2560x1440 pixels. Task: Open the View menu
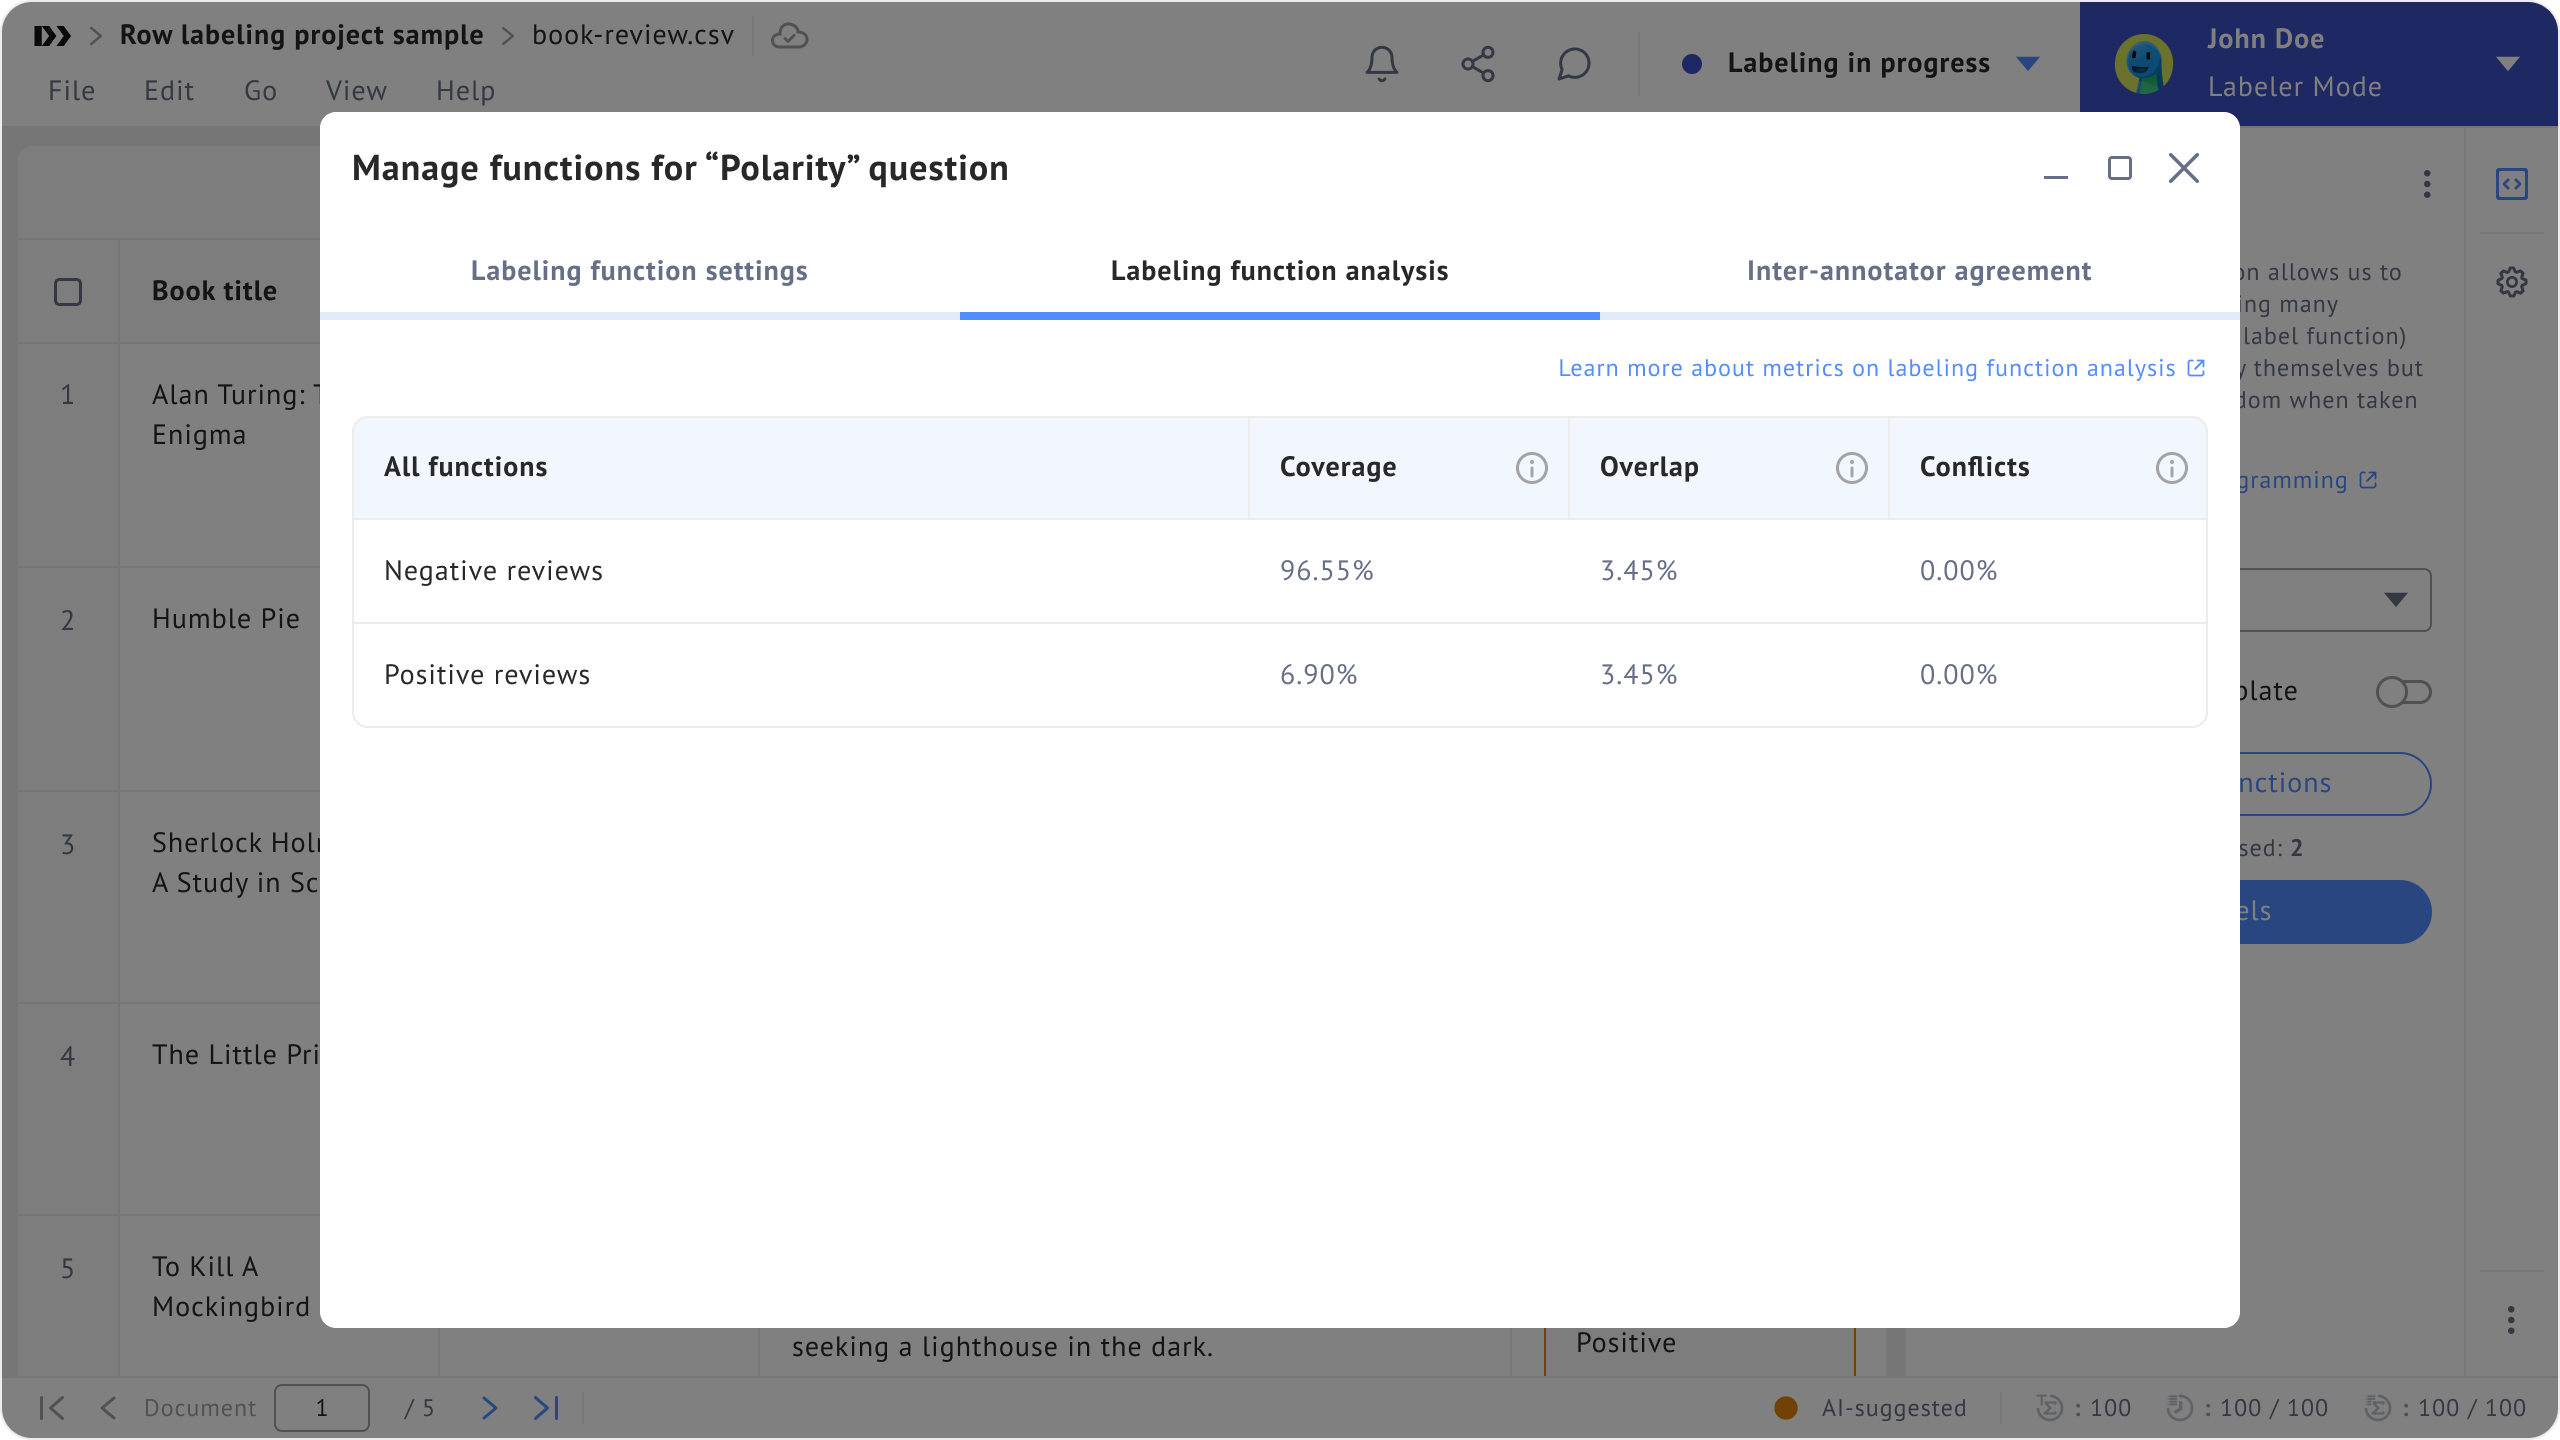356,91
